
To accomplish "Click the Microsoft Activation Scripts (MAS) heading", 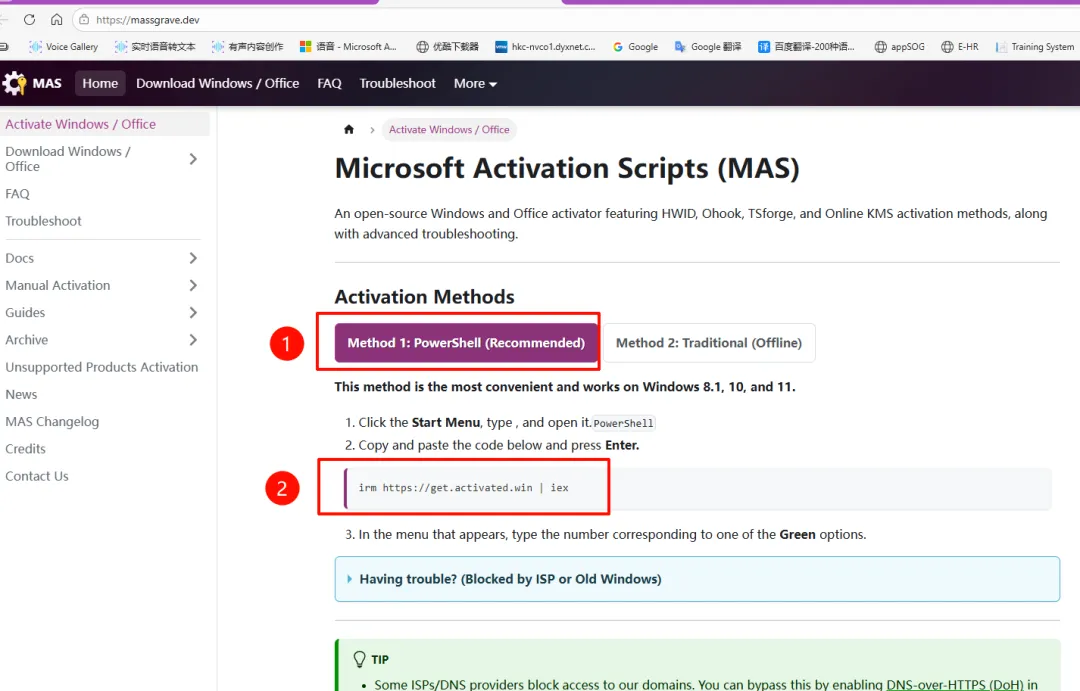I will tap(567, 168).
